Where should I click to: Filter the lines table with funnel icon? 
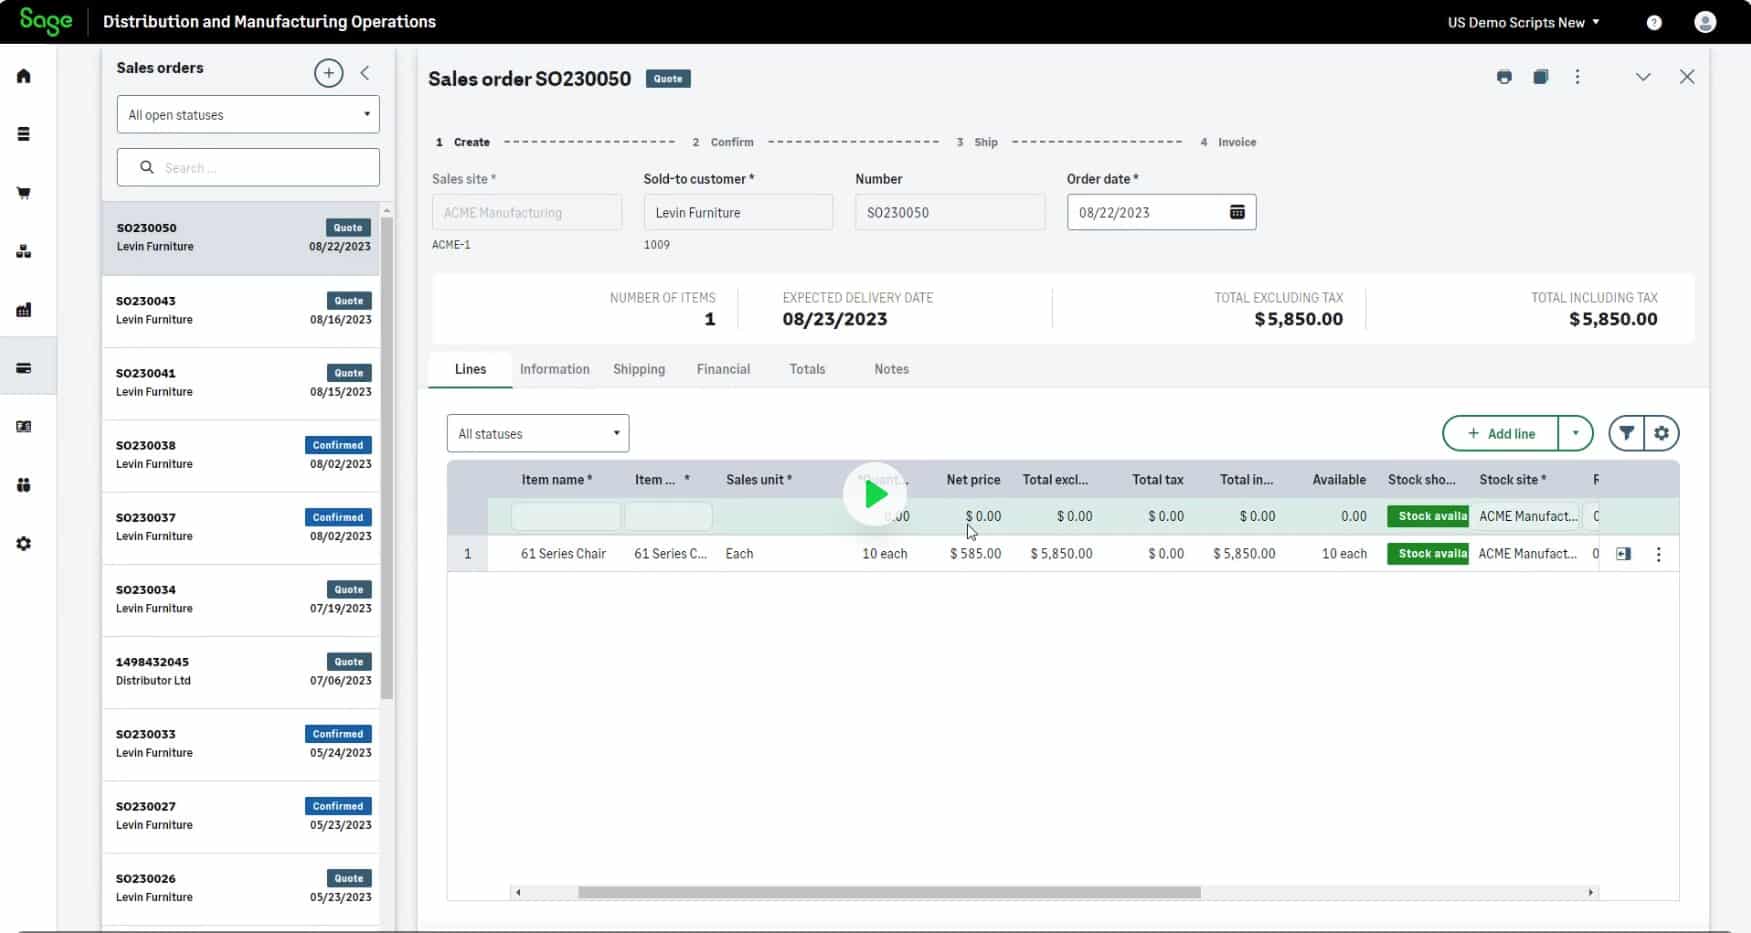pyautogui.click(x=1627, y=433)
